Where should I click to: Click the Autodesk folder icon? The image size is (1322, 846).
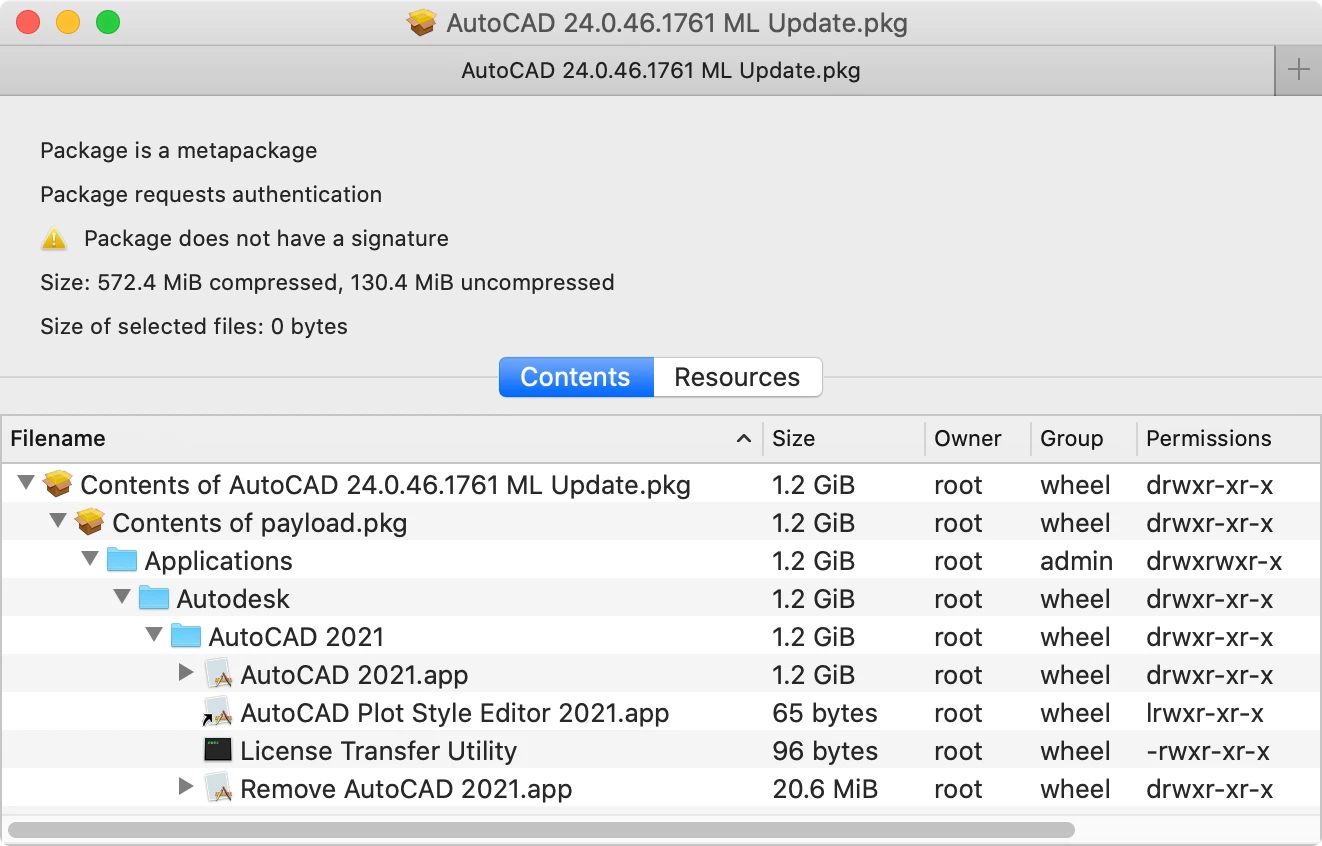(154, 598)
